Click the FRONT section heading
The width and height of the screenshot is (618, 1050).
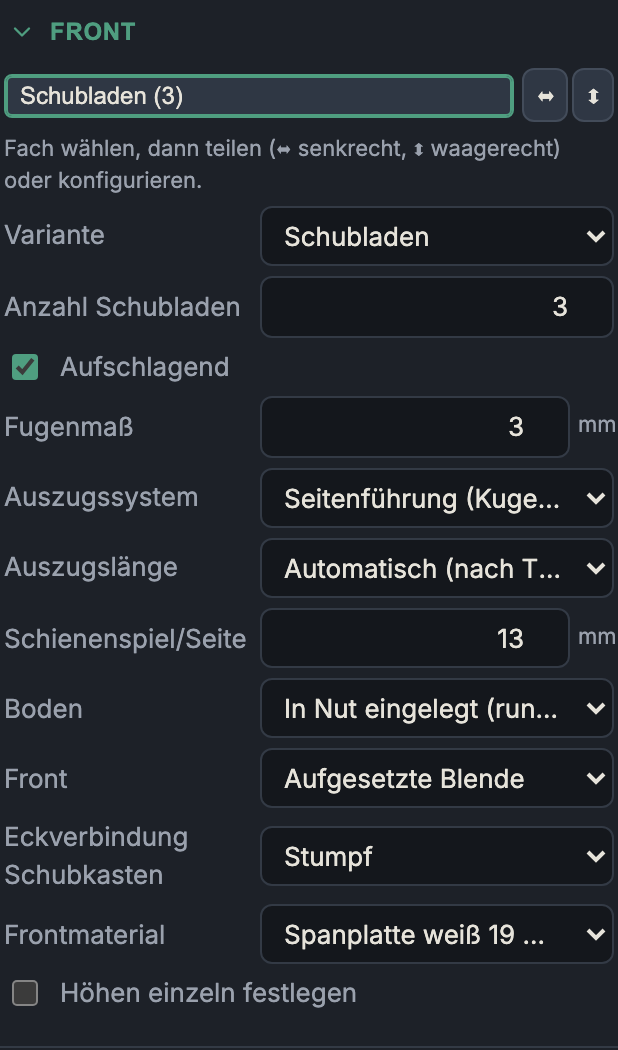(x=92, y=31)
